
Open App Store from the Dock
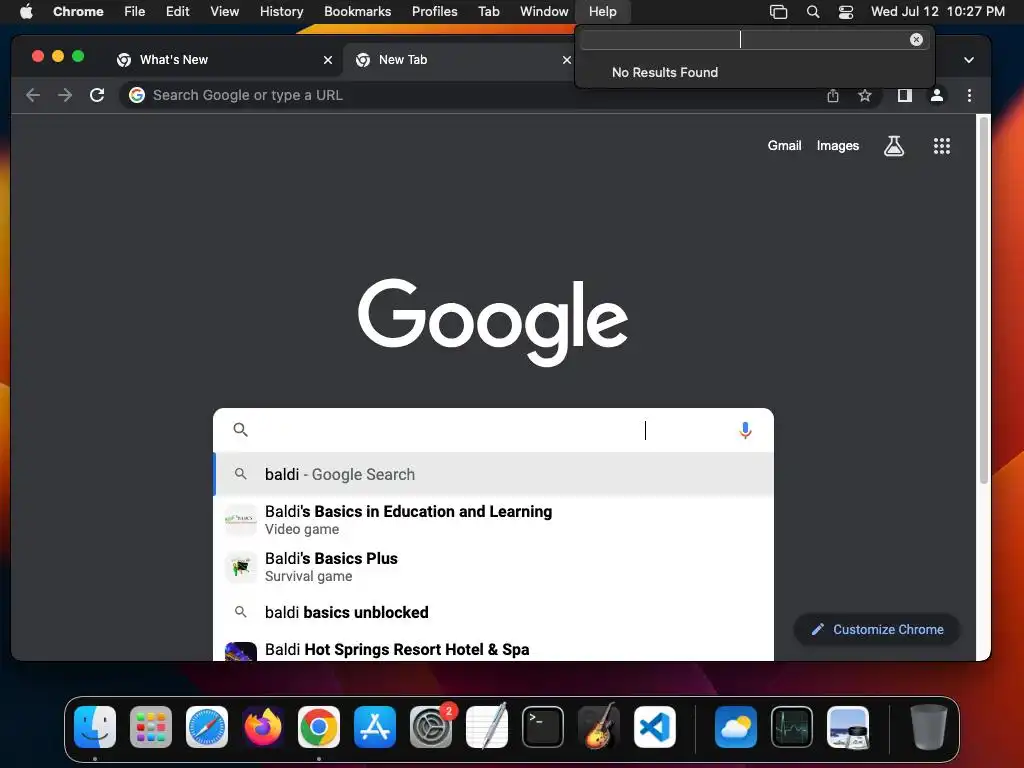coord(375,727)
